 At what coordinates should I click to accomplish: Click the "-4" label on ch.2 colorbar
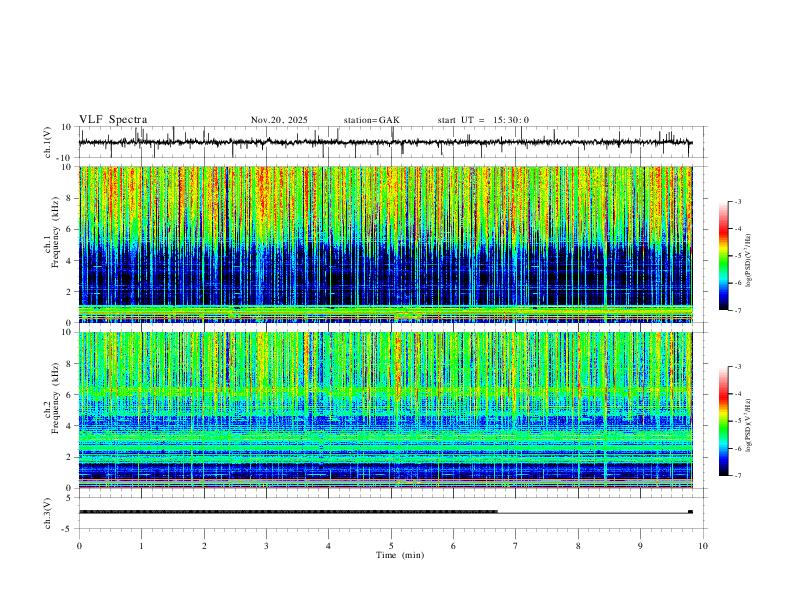(x=737, y=394)
